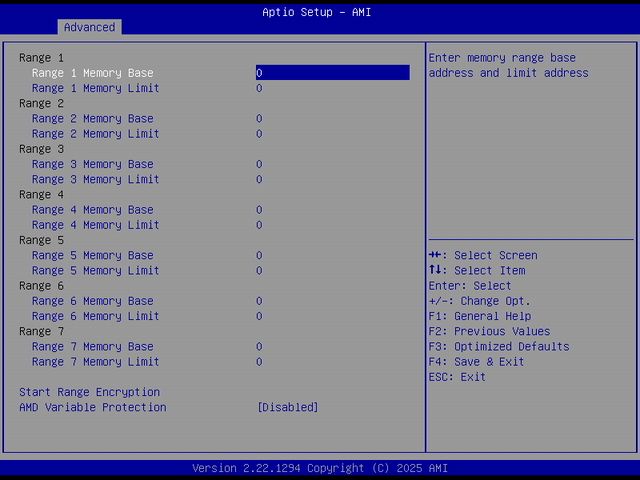Click the Enter: Select key hint
This screenshot has width=640, height=480.
point(470,286)
